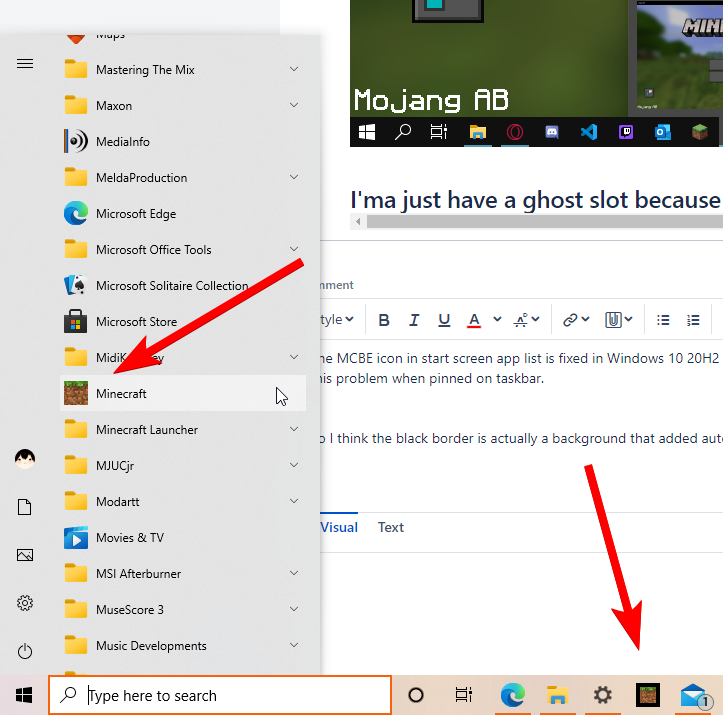Insert a bulleted list in the editor
The width and height of the screenshot is (723, 715).
(663, 320)
